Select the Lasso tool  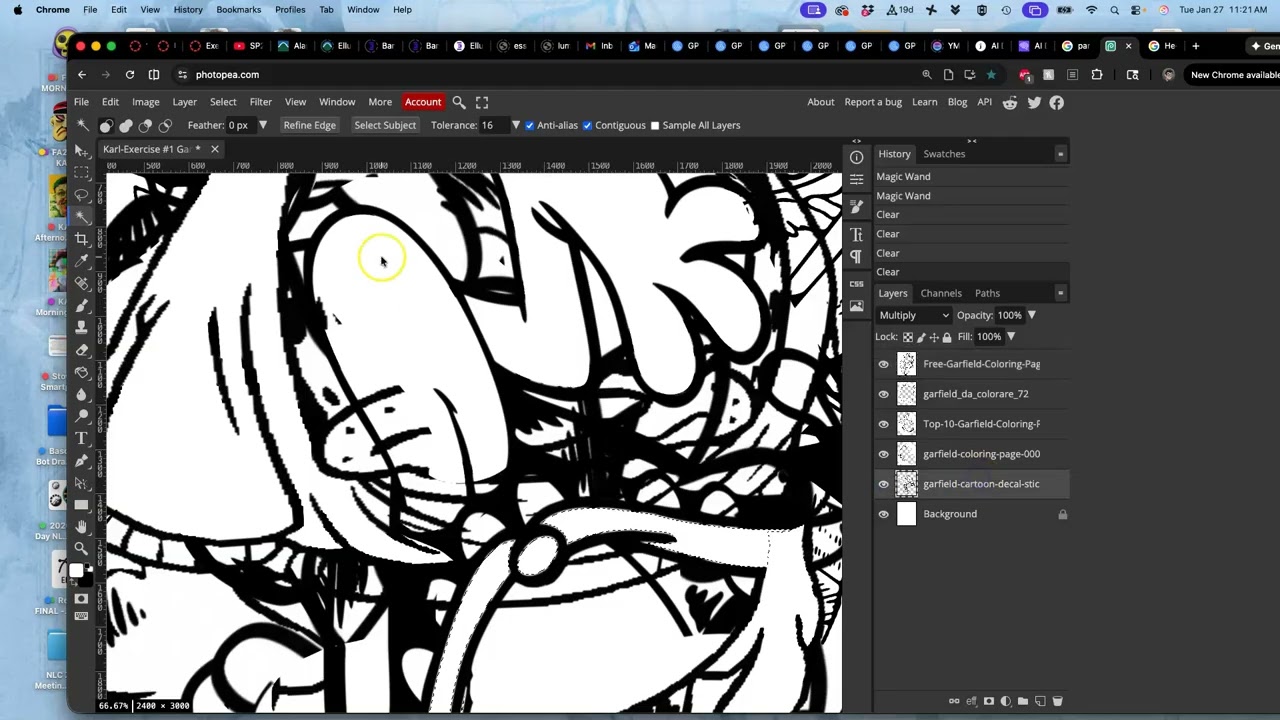pyautogui.click(x=82, y=194)
